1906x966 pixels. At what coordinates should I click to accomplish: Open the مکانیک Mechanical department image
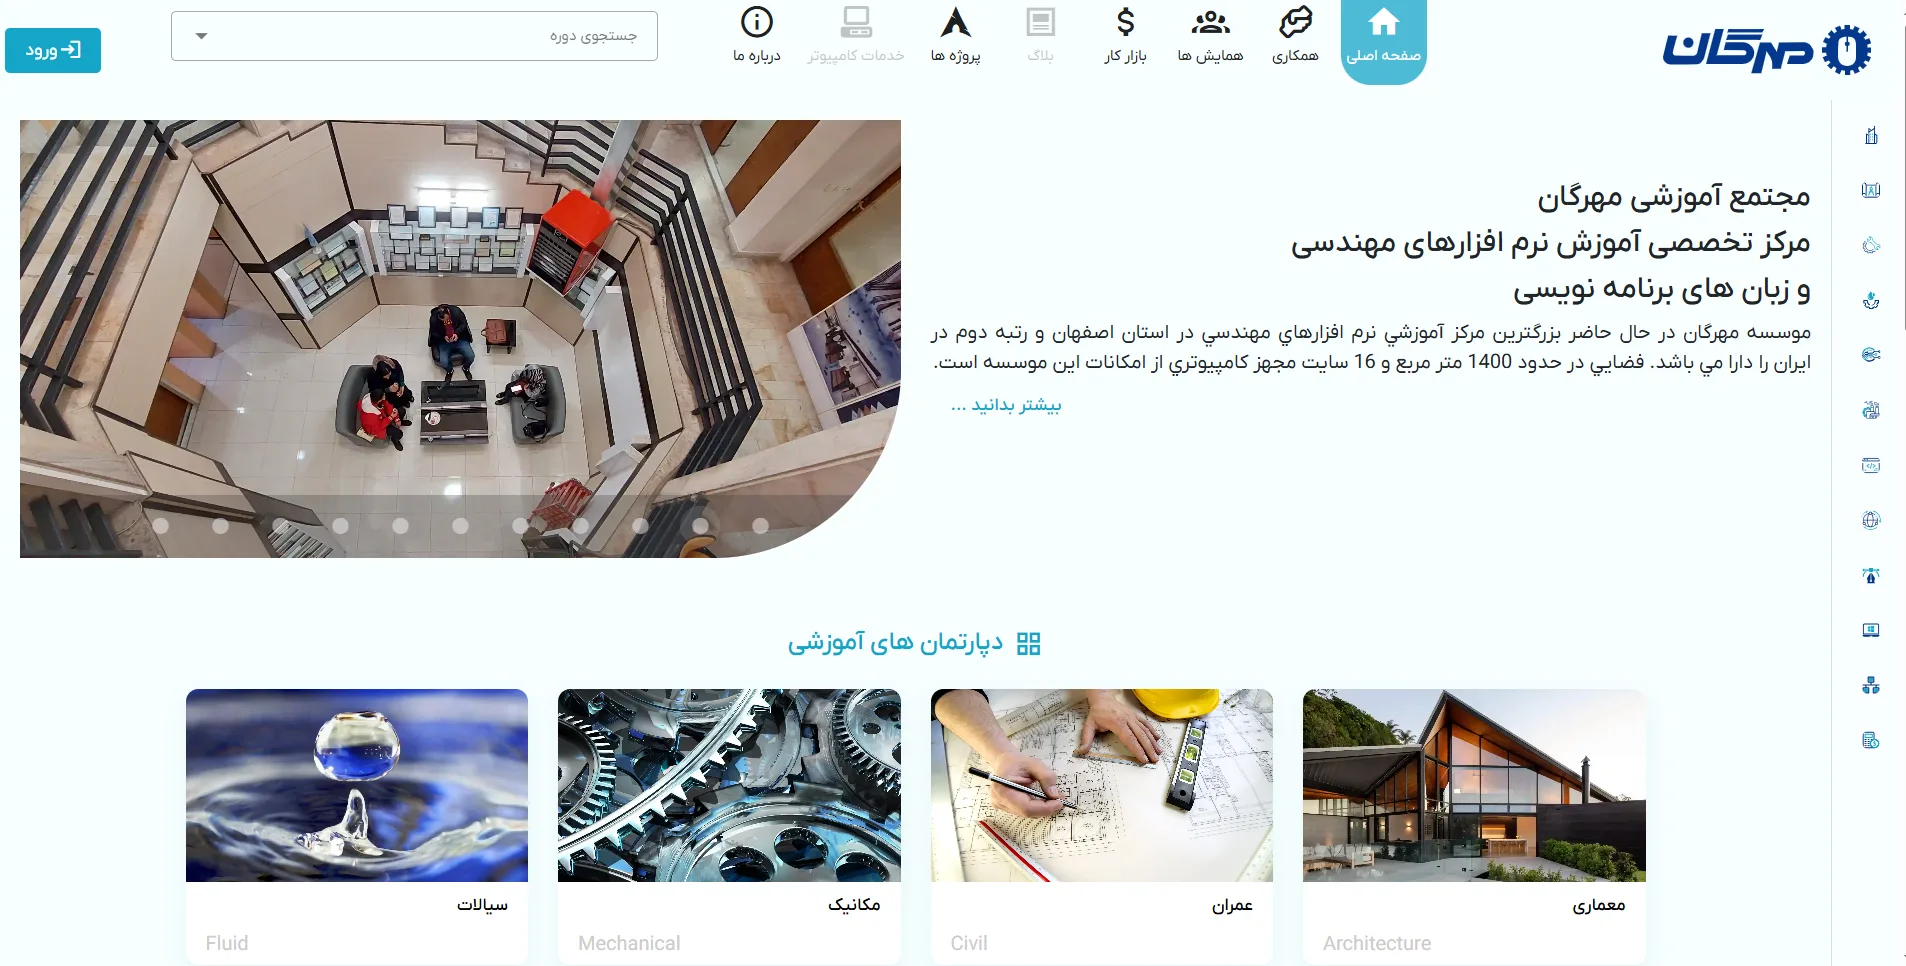tap(729, 785)
